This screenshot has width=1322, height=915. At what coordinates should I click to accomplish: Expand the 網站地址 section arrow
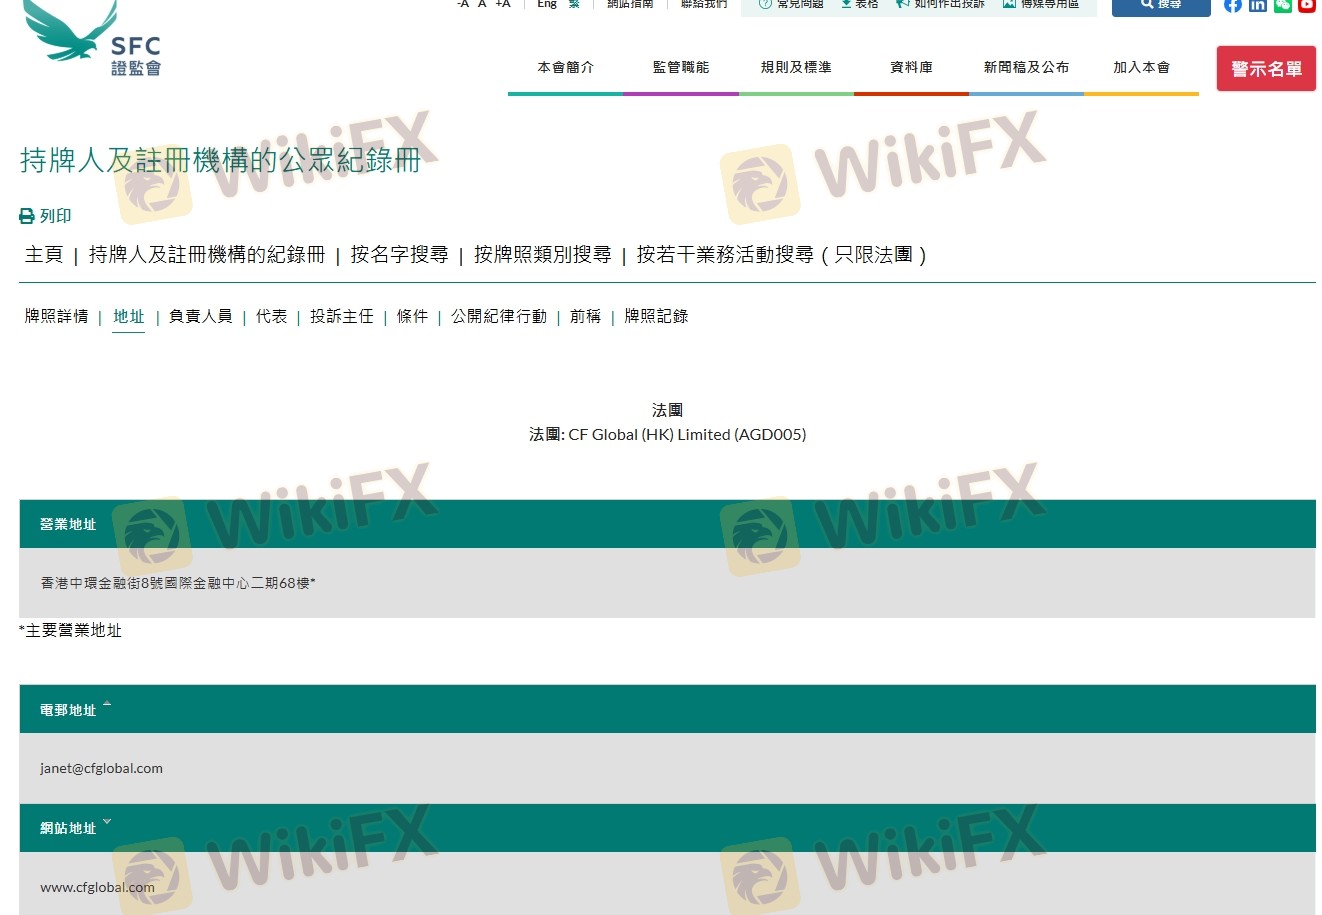click(107, 823)
